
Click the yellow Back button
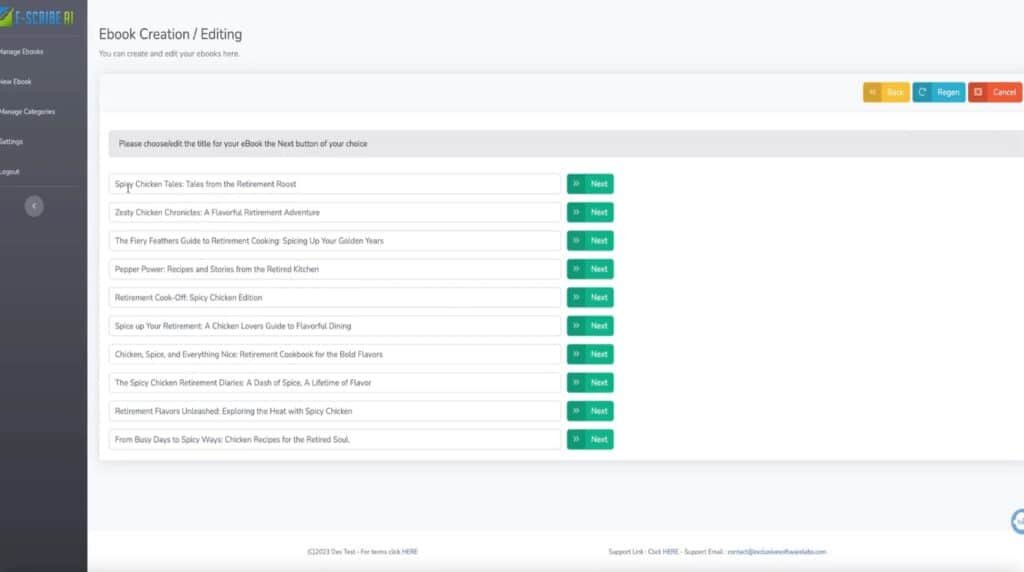coord(886,92)
